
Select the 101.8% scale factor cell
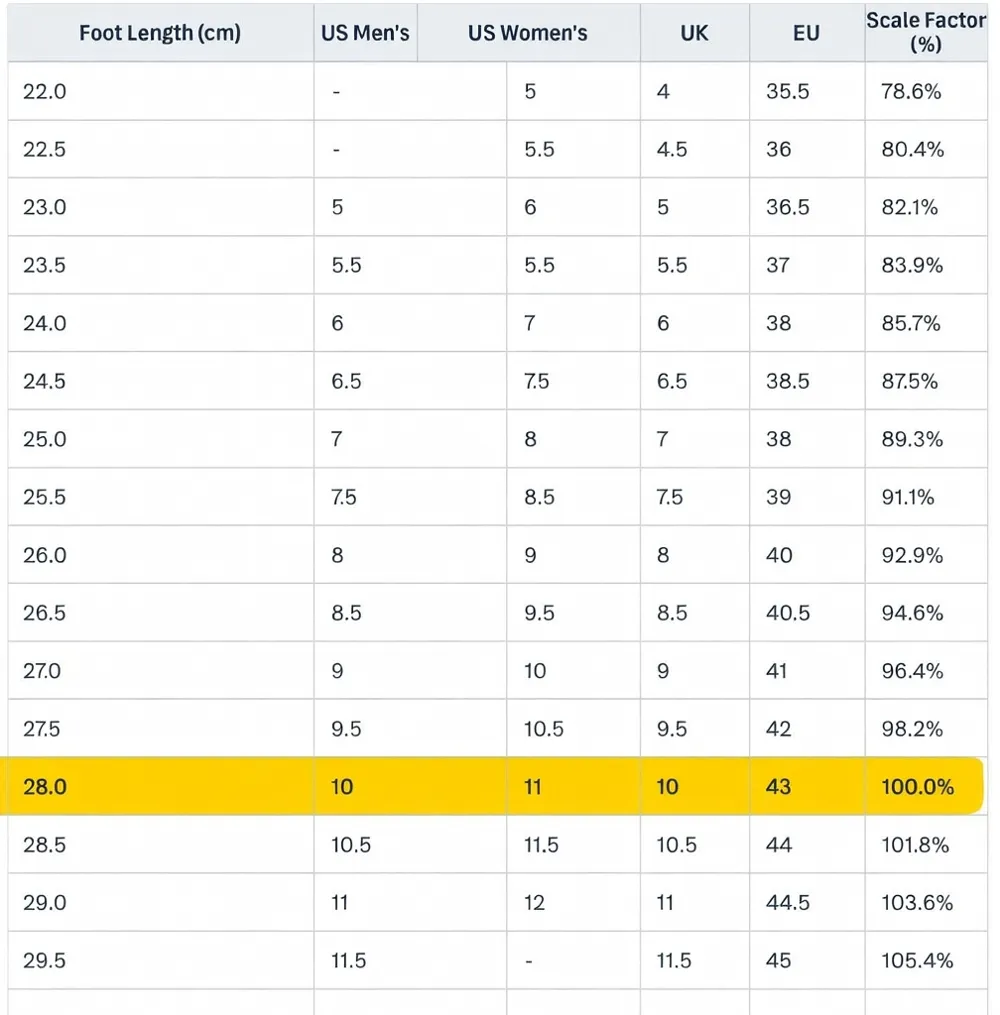[926, 845]
